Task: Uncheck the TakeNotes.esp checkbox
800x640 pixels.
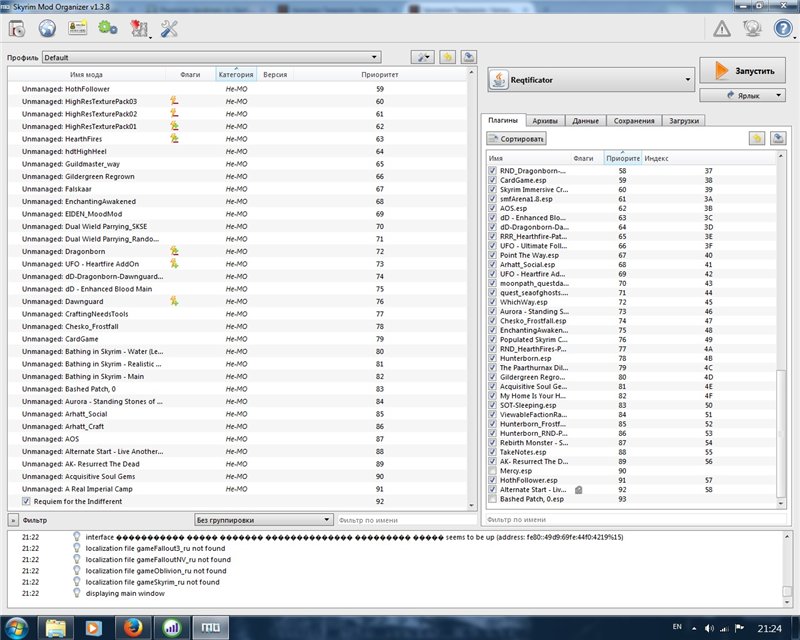Action: [x=492, y=452]
